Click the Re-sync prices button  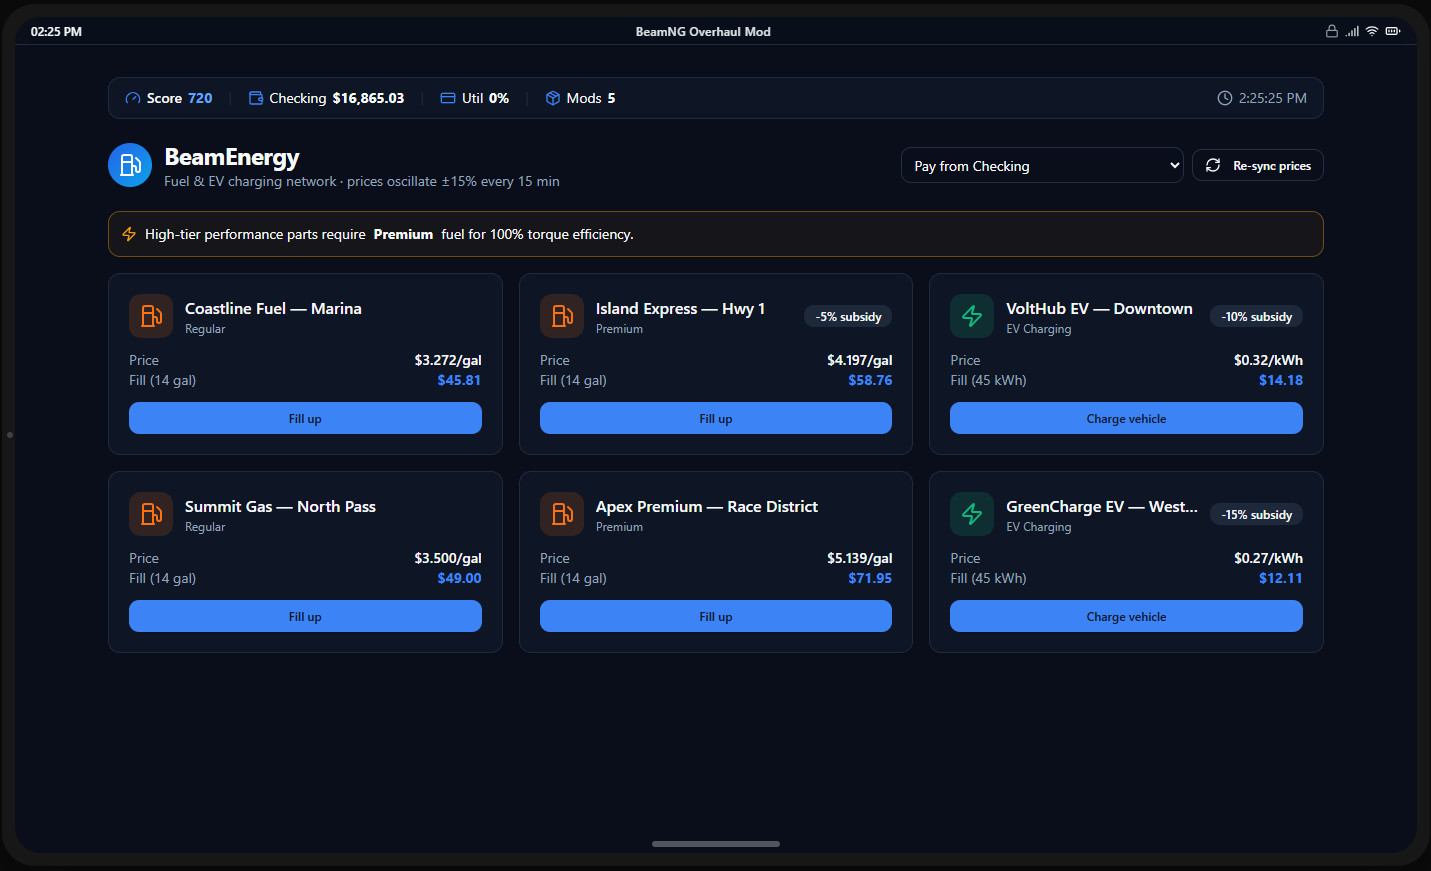[x=1258, y=165]
